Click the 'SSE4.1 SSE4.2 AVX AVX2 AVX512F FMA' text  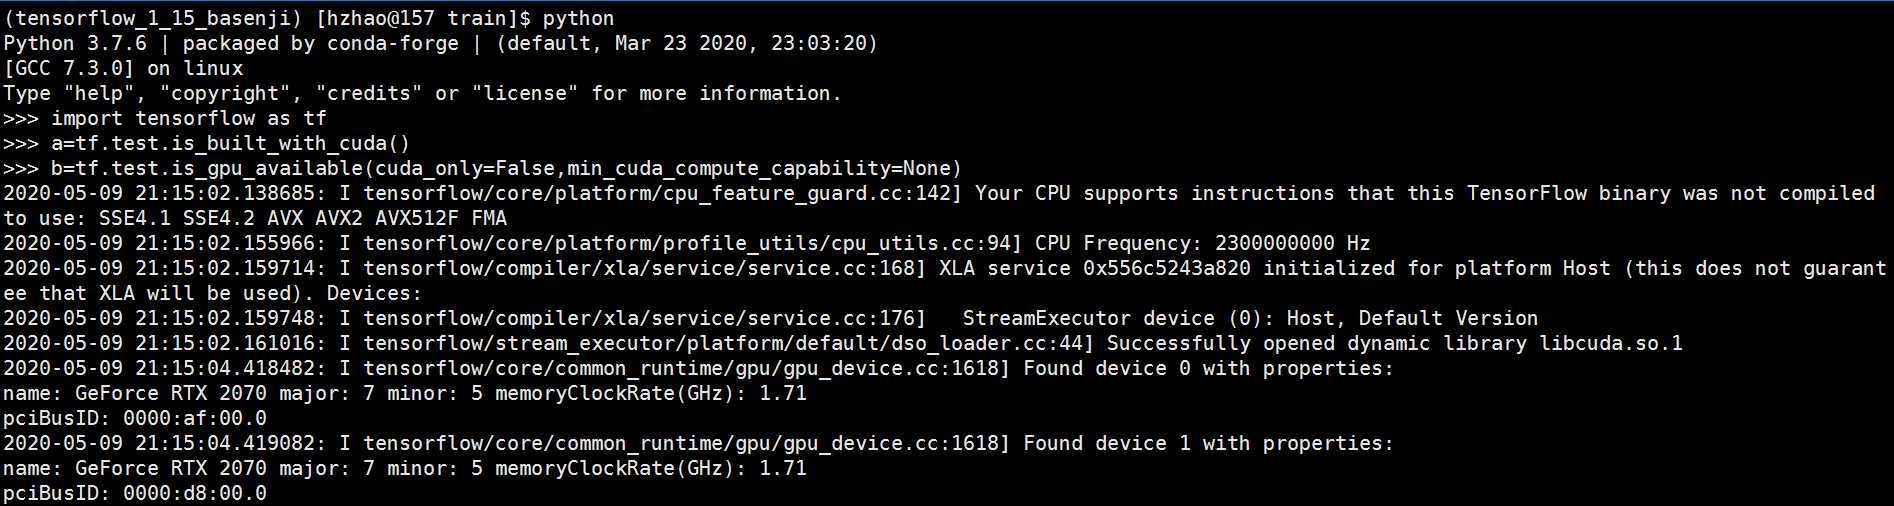302,218
